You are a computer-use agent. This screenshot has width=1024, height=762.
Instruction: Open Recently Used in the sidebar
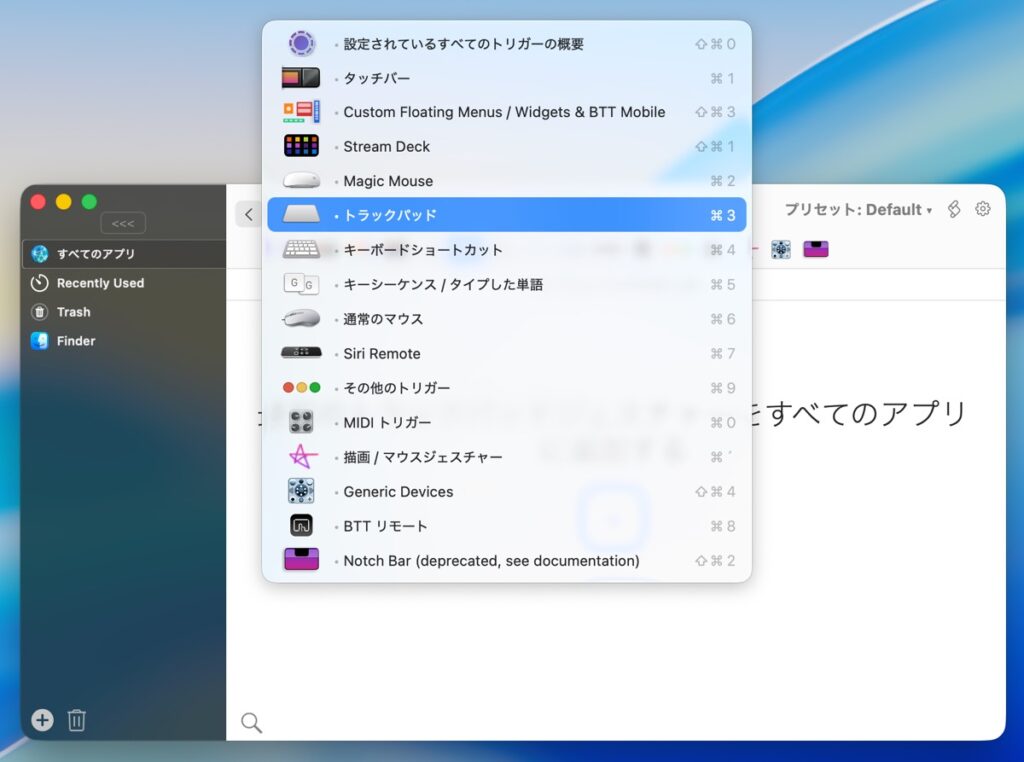[100, 283]
